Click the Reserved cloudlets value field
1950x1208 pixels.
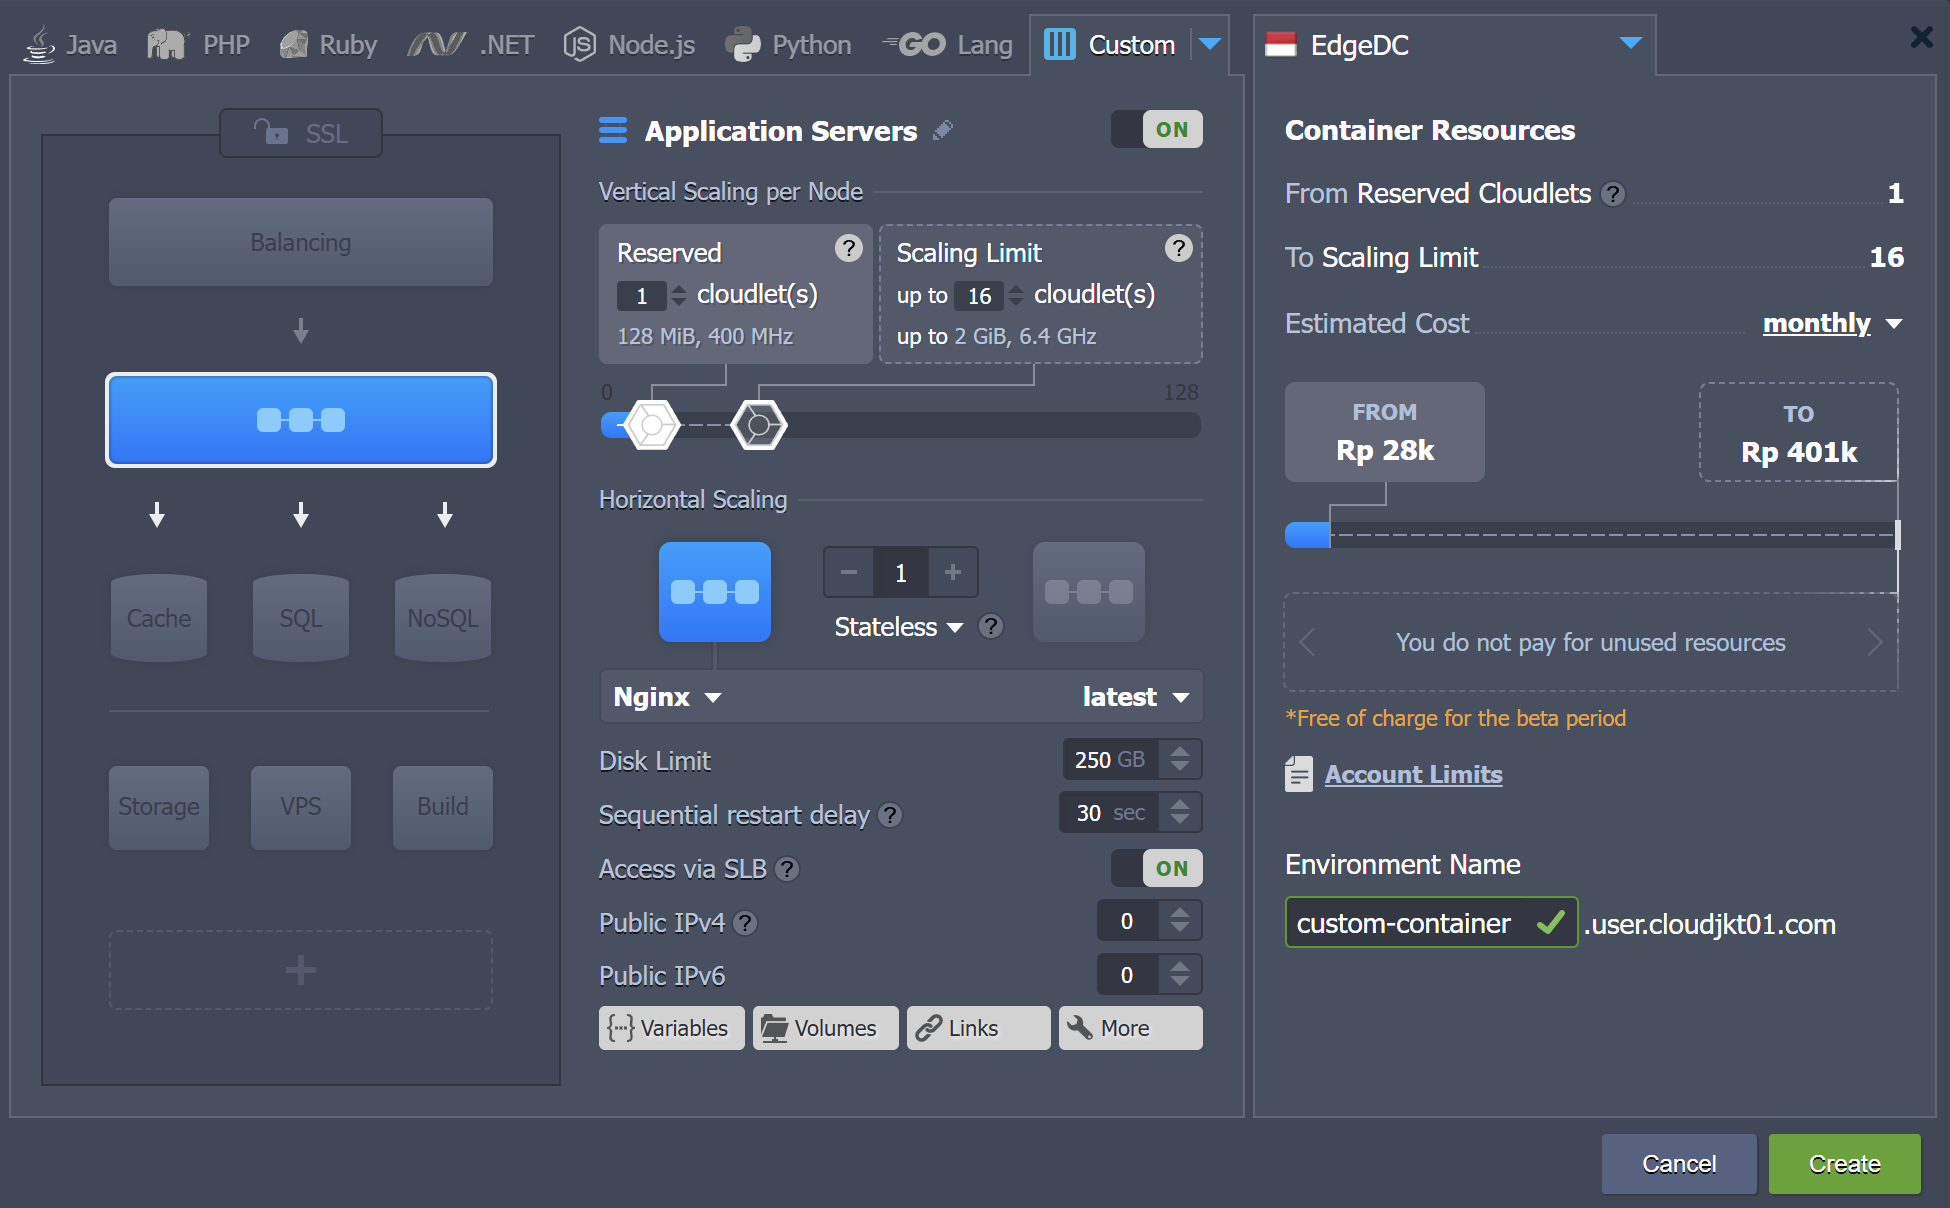(x=642, y=296)
